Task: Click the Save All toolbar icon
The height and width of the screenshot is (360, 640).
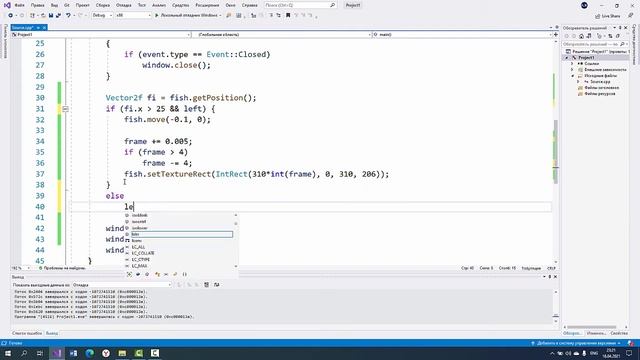Action: [58, 16]
